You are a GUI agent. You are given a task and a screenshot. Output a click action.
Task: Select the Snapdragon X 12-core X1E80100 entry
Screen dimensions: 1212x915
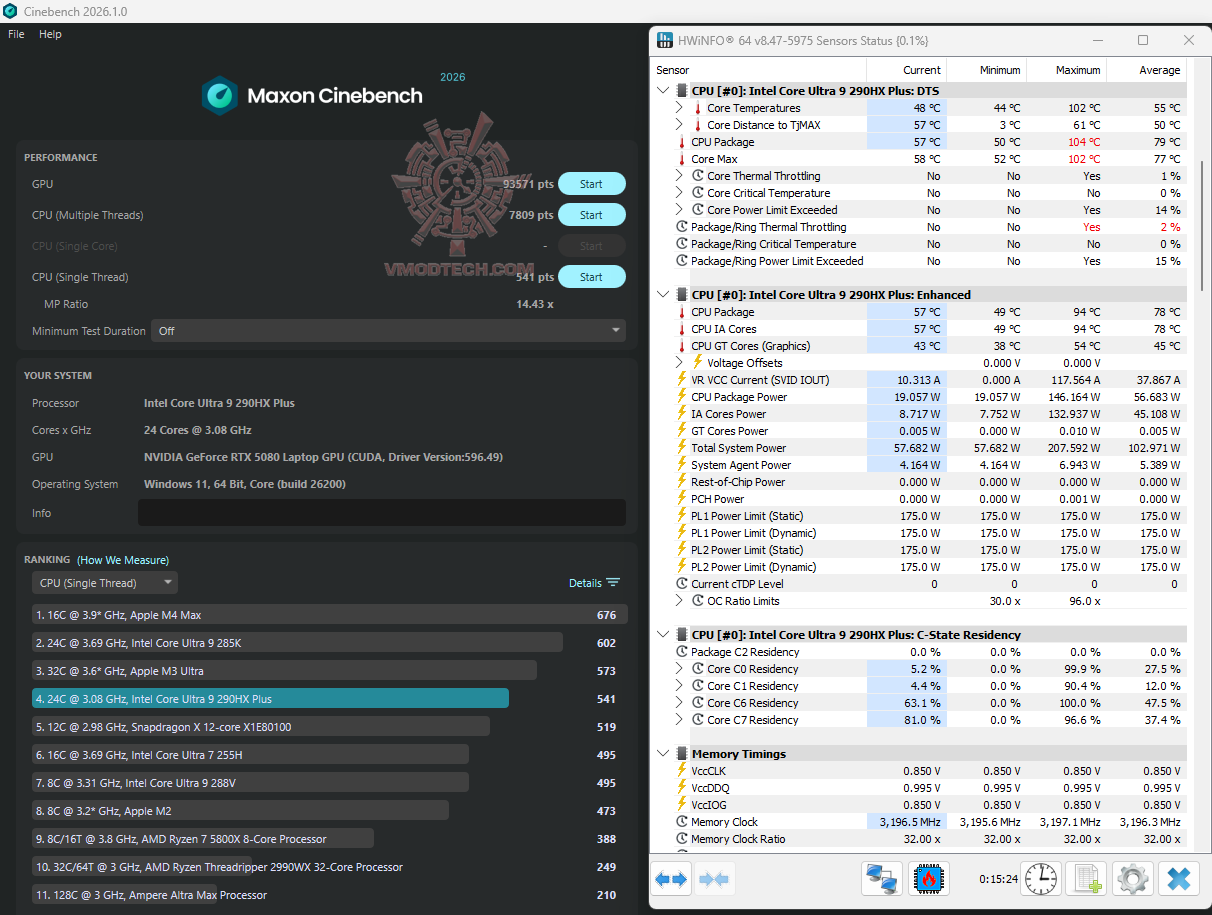point(329,727)
